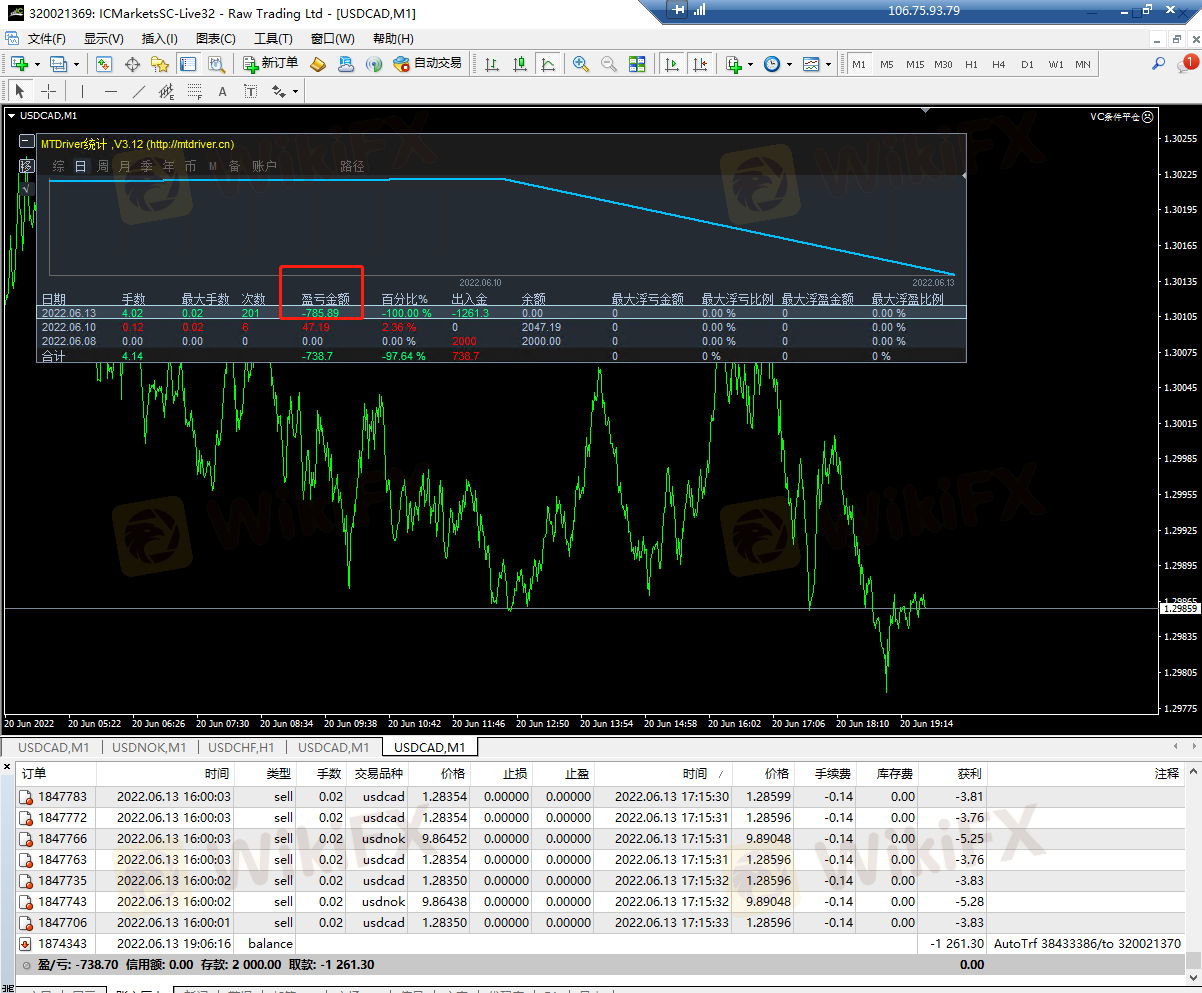This screenshot has height=993, width=1202.
Task: Open the chat notification icon
Action: click(1187, 64)
